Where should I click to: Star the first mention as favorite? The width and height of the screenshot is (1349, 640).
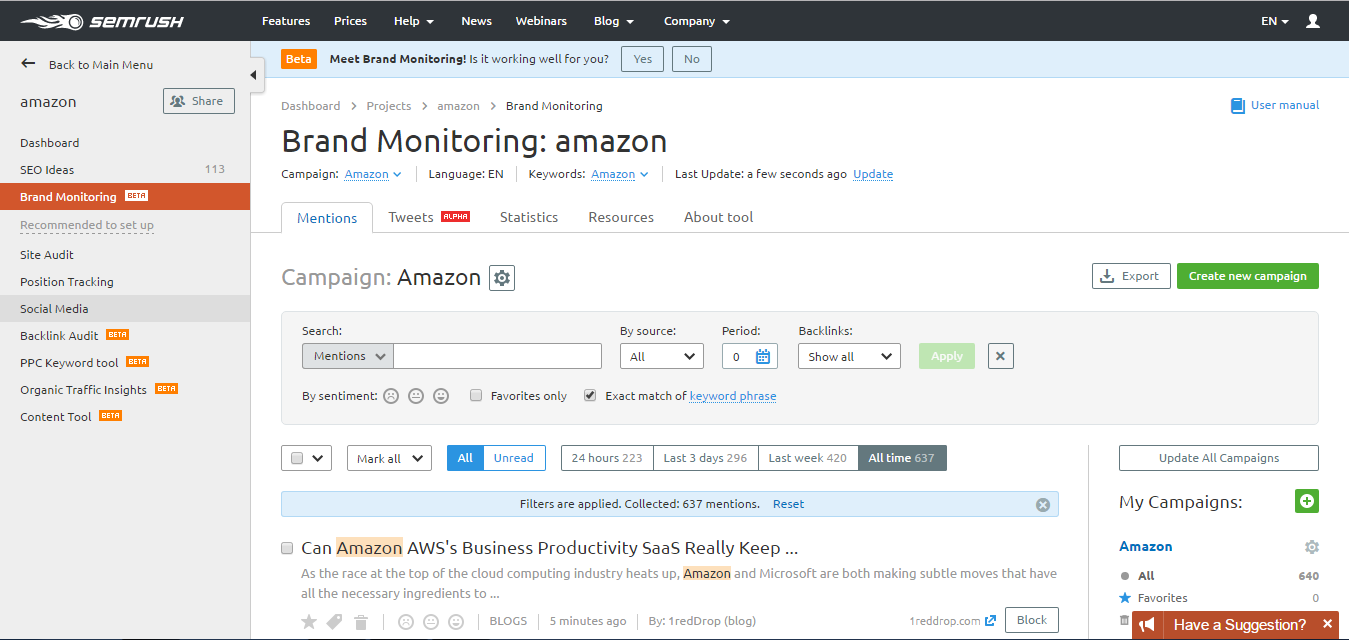point(309,621)
